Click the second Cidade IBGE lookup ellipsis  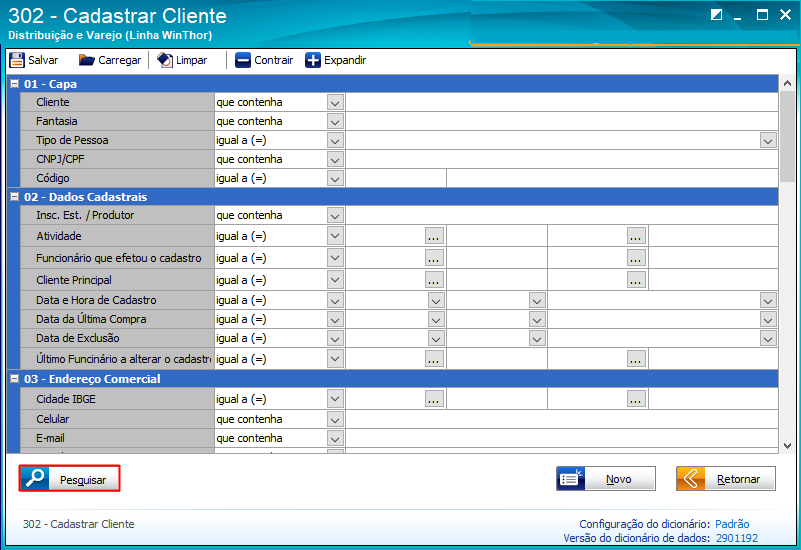coord(637,399)
